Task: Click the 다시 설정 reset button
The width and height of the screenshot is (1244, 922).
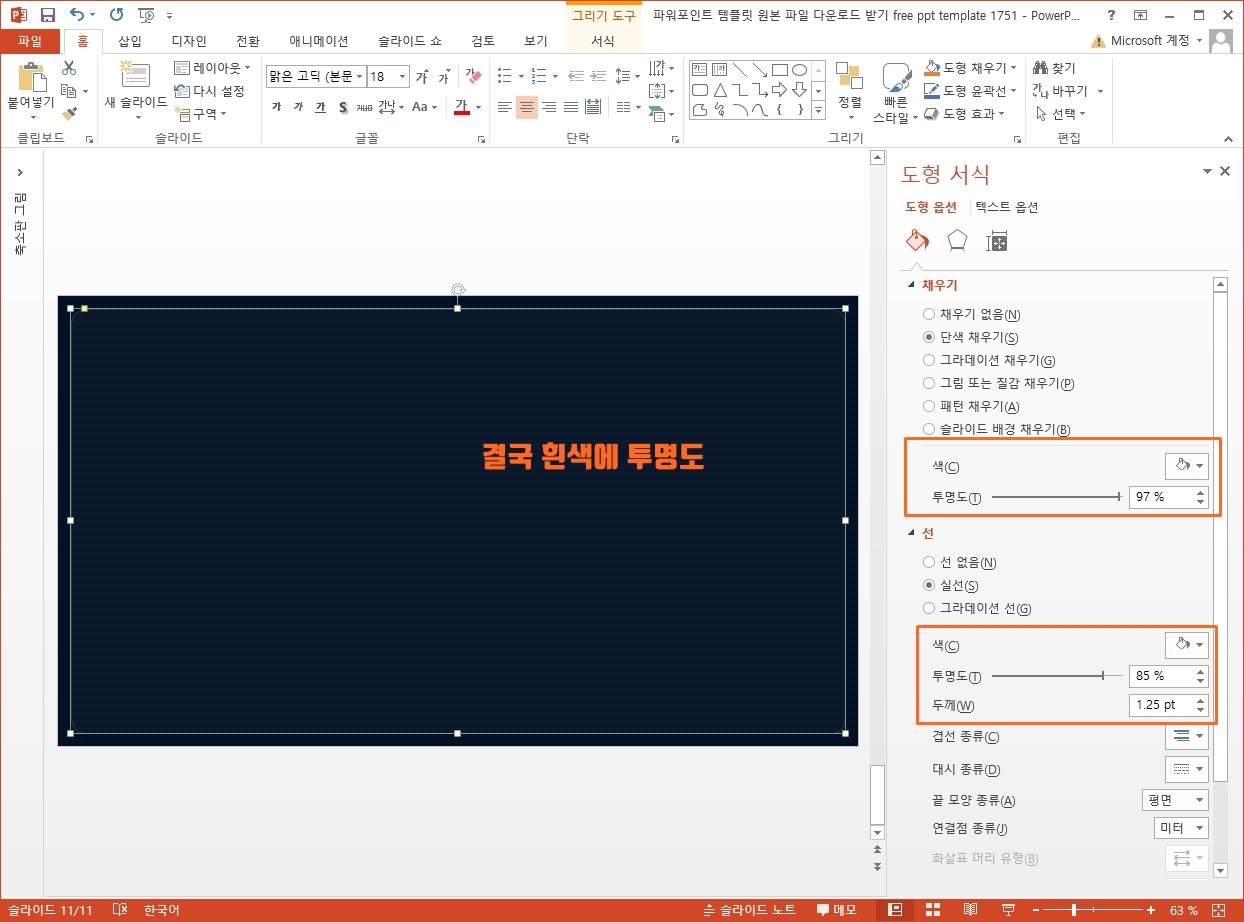Action: (210, 91)
